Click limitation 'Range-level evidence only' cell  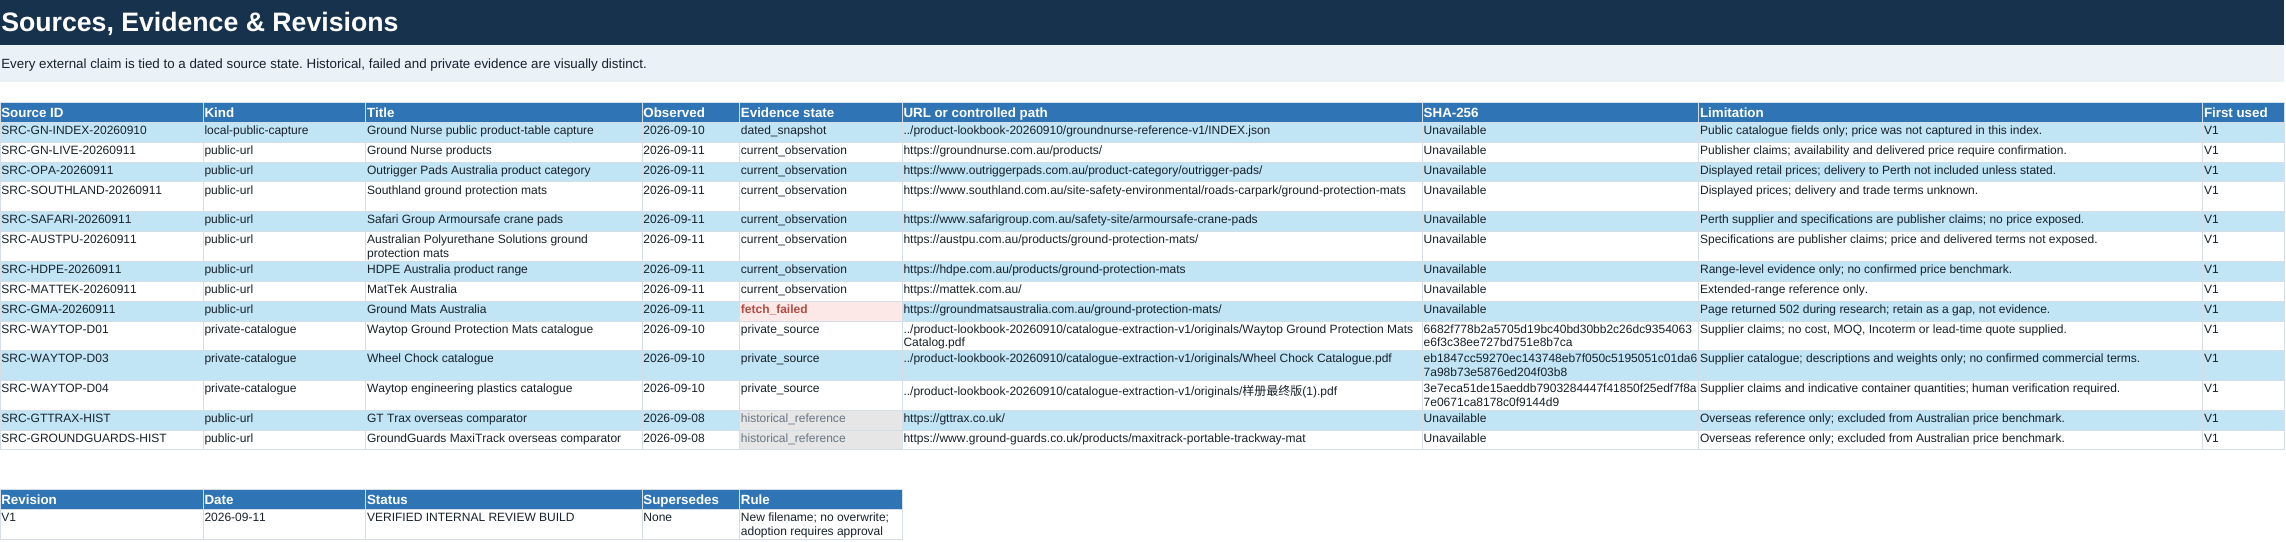pos(1950,270)
